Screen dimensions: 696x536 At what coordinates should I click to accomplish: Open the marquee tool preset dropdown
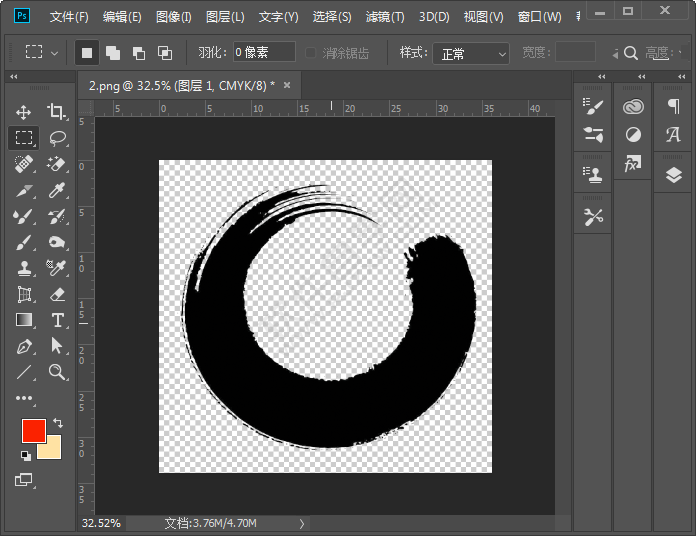pos(55,54)
